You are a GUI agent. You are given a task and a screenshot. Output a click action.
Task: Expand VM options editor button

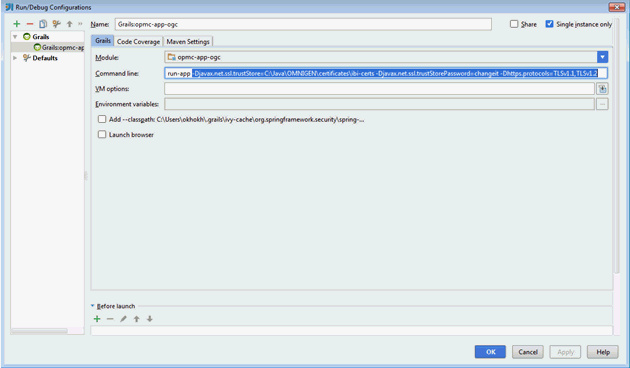click(x=602, y=89)
